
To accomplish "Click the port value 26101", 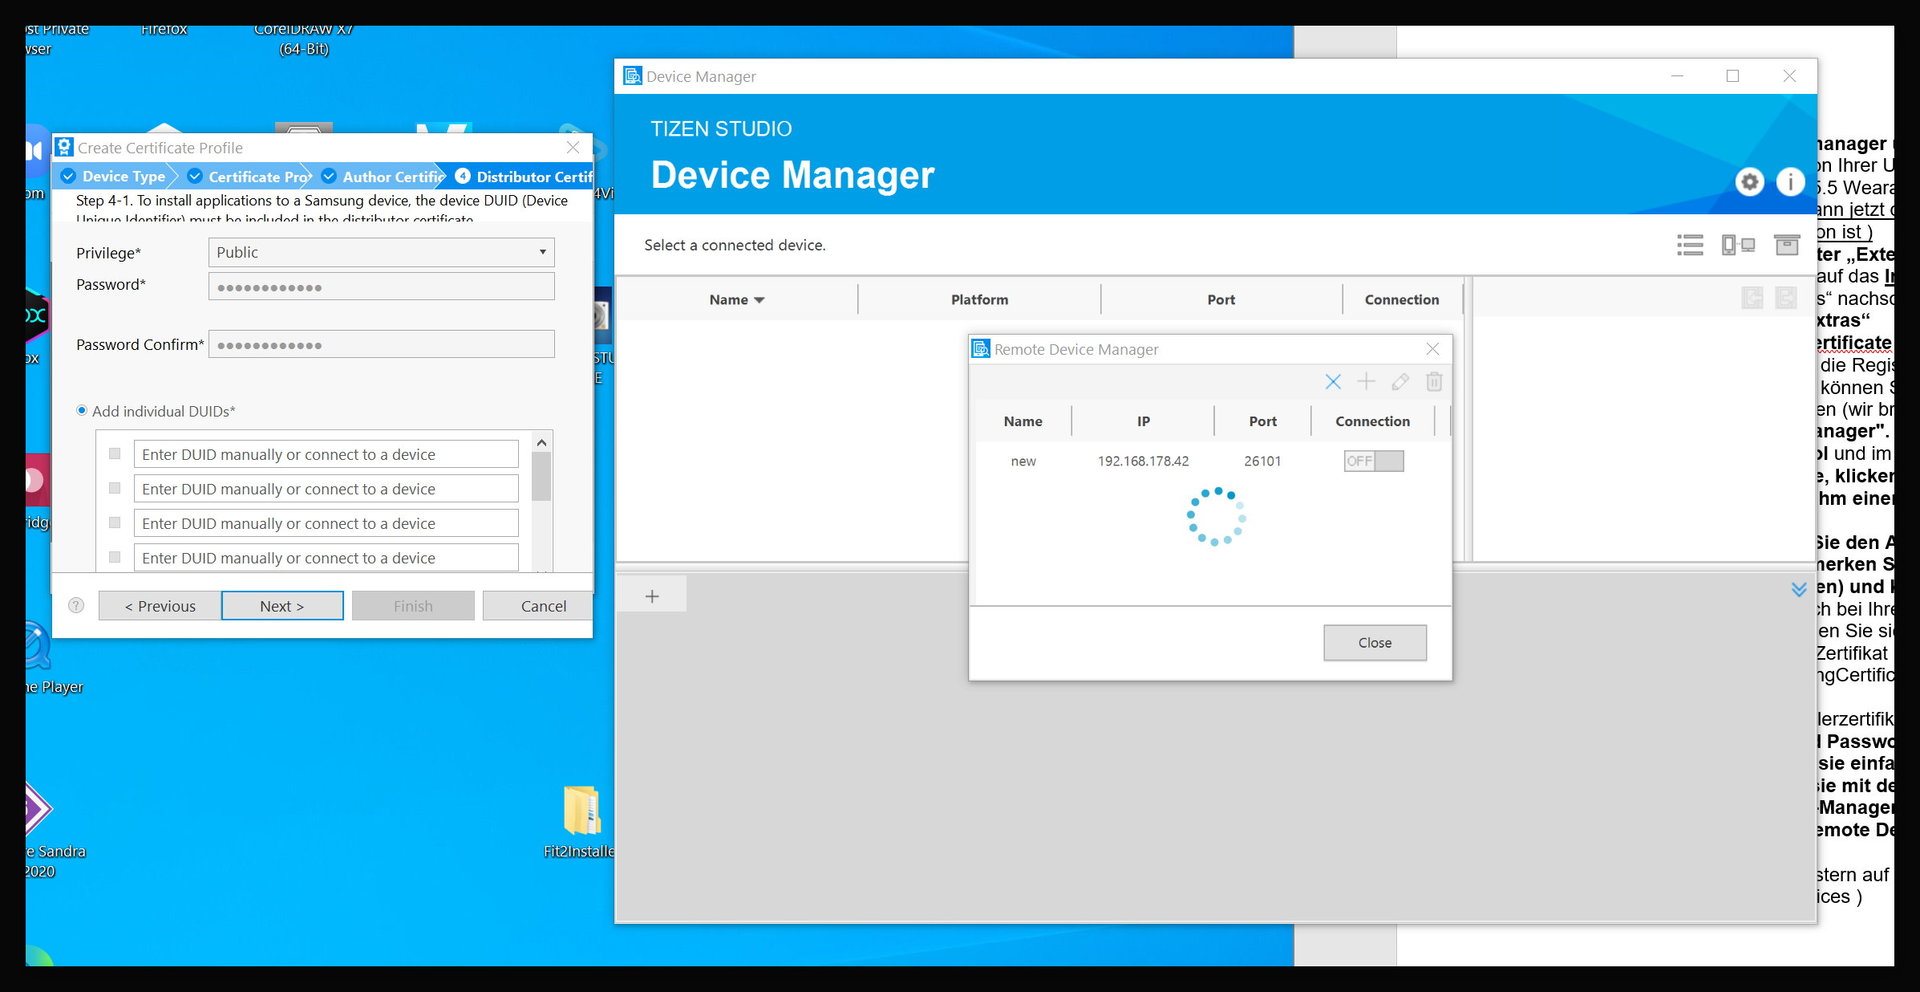I will click(1262, 461).
